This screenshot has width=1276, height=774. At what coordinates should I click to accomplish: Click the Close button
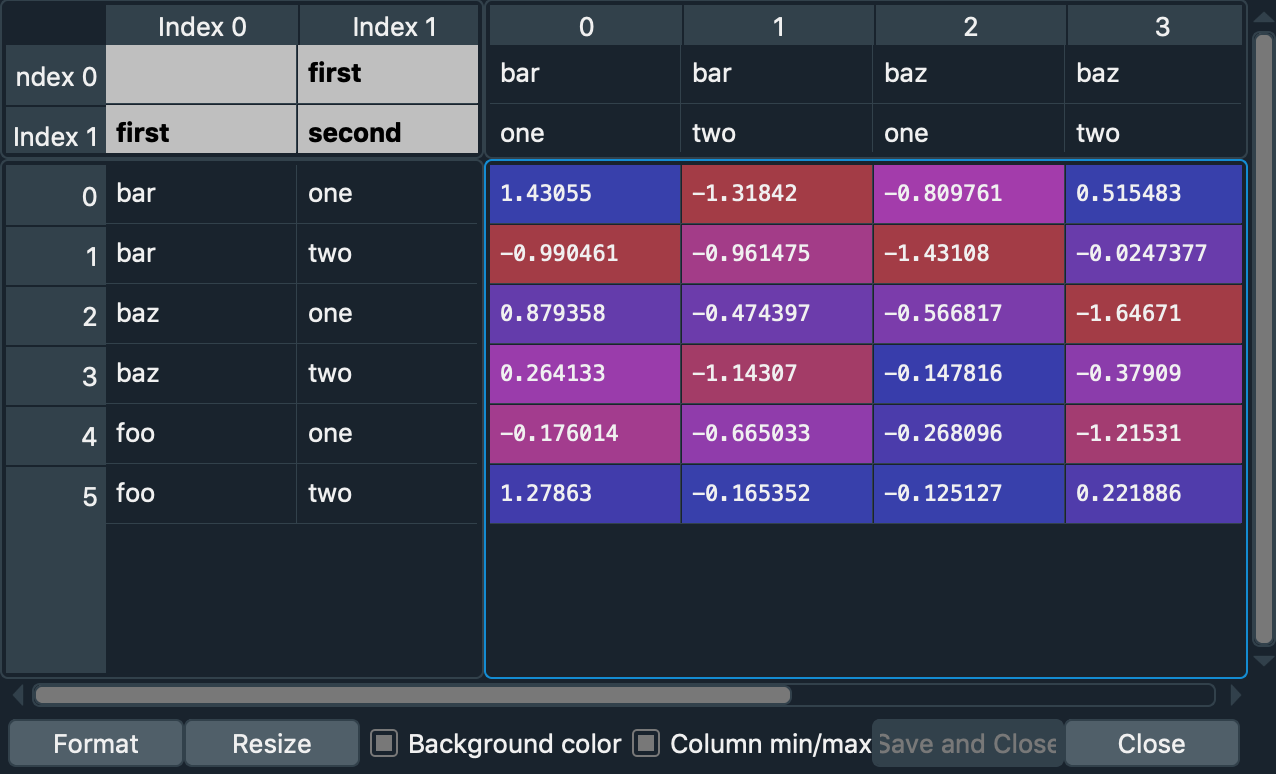click(1151, 744)
